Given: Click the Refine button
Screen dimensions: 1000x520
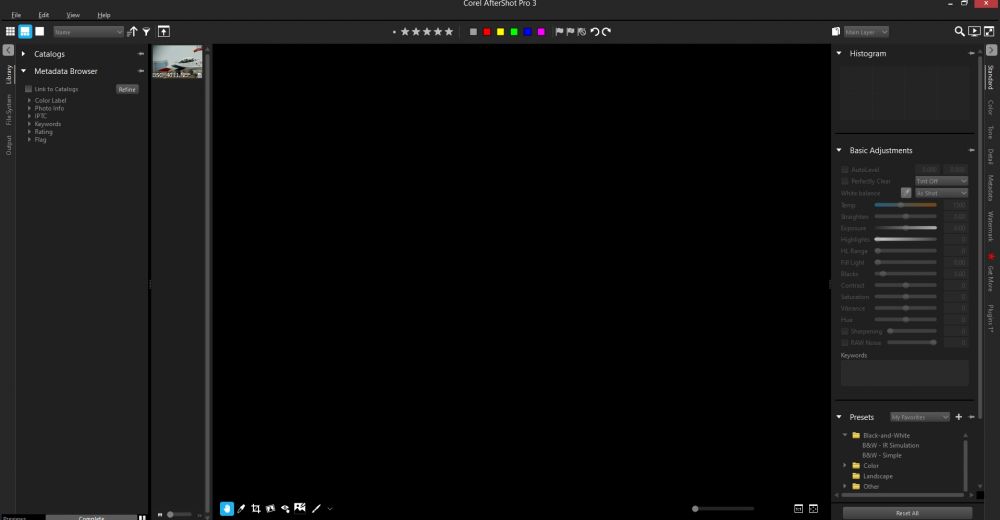Looking at the screenshot, I should (x=127, y=89).
